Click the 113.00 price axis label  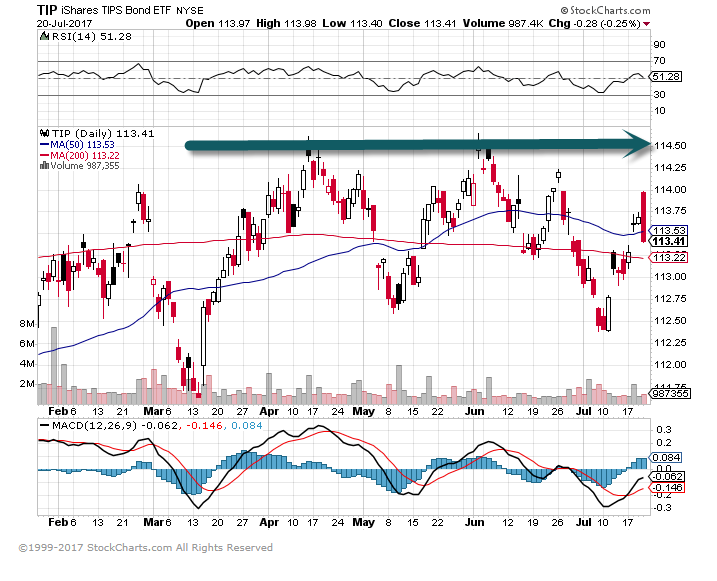[670, 276]
